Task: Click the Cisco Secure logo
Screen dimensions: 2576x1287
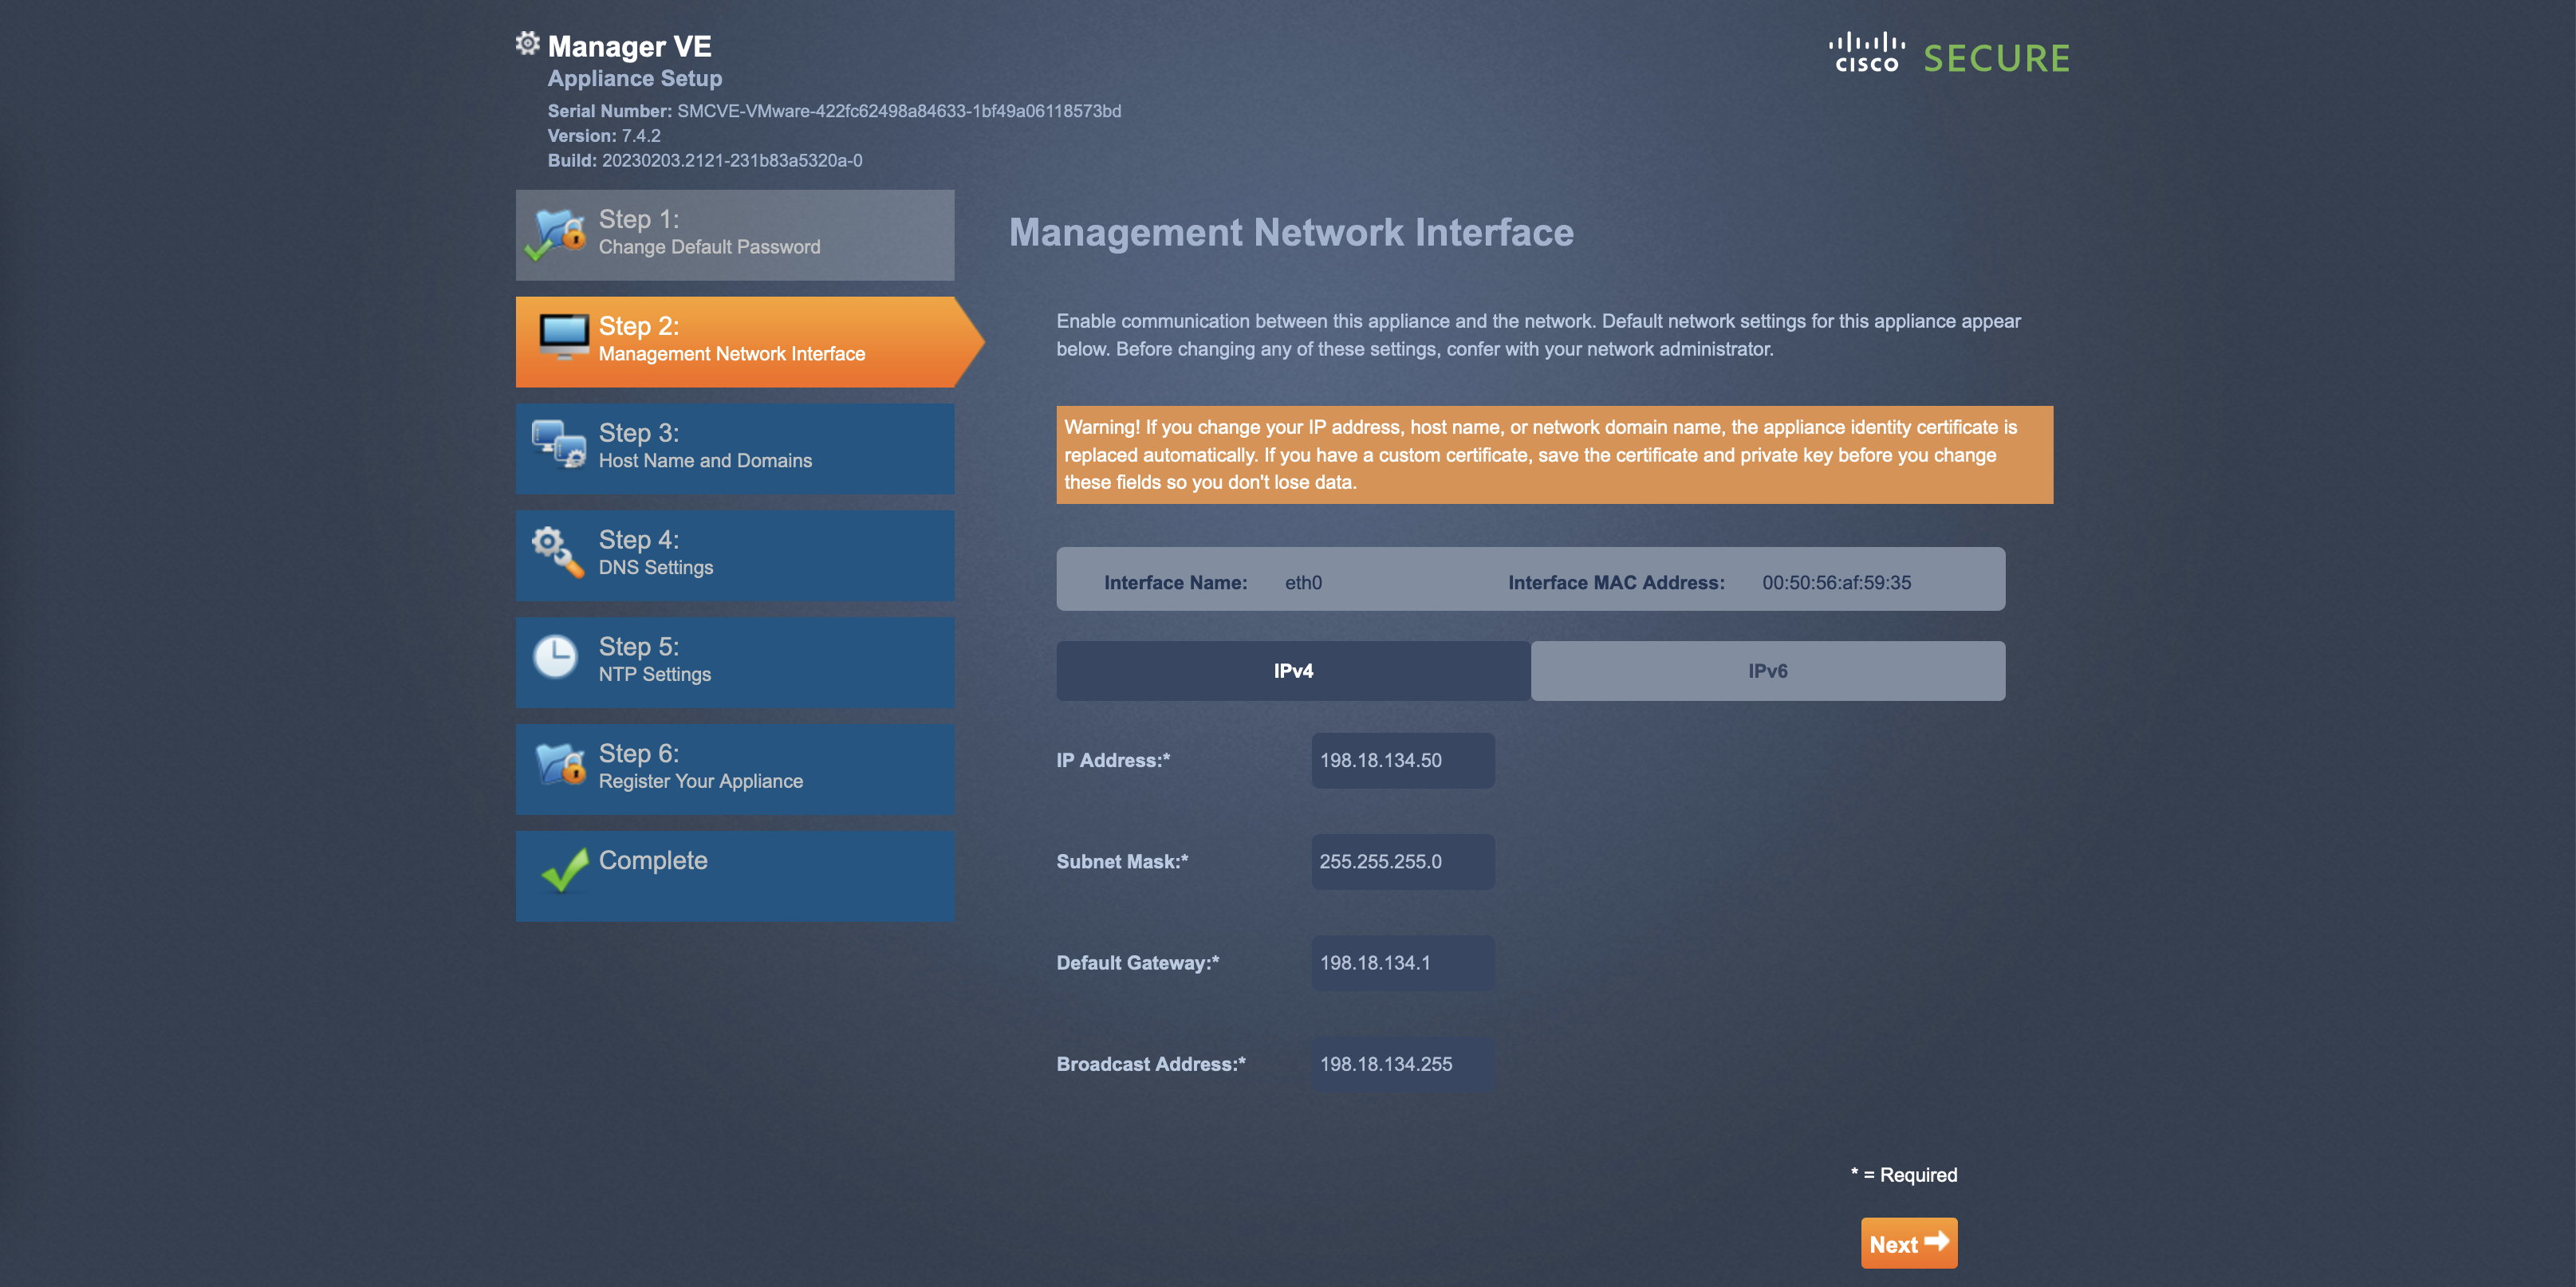Action: [1948, 56]
